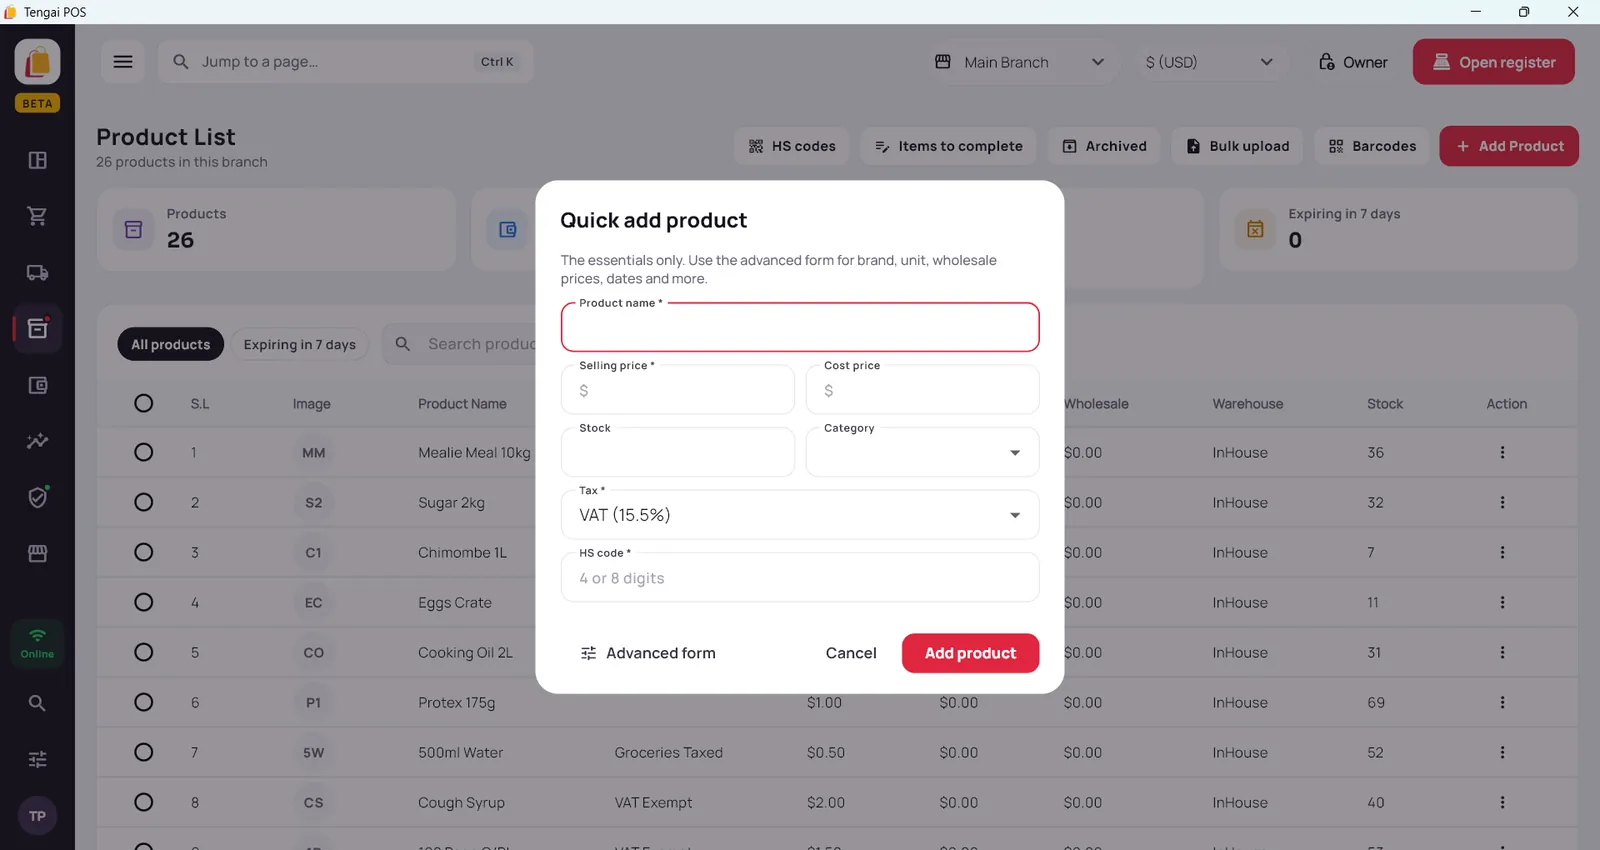Select the Sugar 2kg row checkbox
Screen dimensions: 1600x850
coord(144,502)
